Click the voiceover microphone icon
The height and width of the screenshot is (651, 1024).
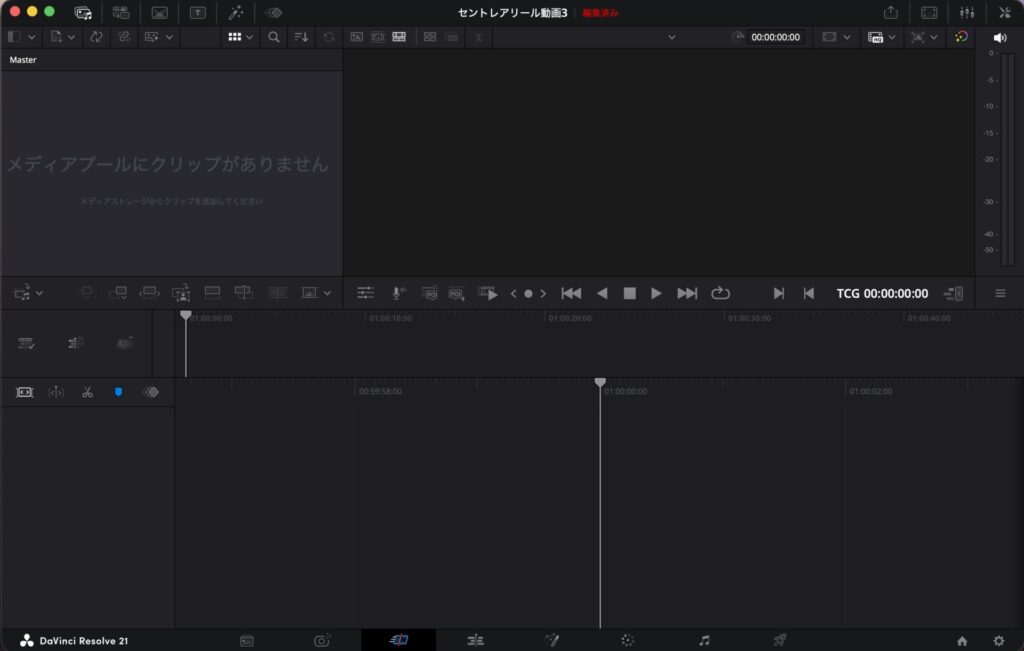398,293
